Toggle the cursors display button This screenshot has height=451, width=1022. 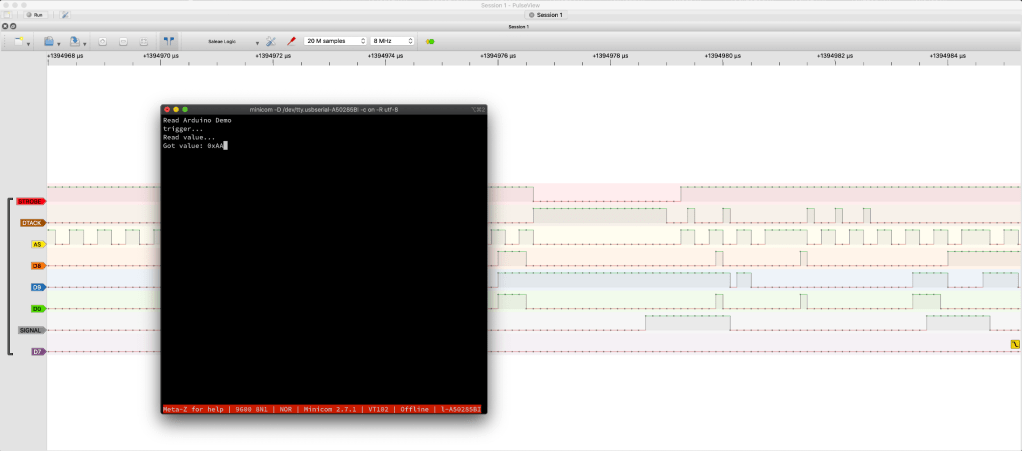pyautogui.click(x=169, y=42)
